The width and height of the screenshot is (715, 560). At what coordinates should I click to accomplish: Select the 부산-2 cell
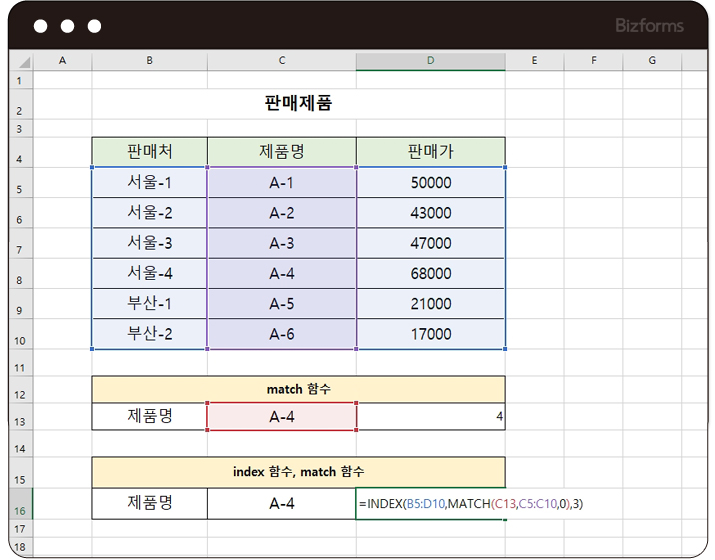[149, 334]
